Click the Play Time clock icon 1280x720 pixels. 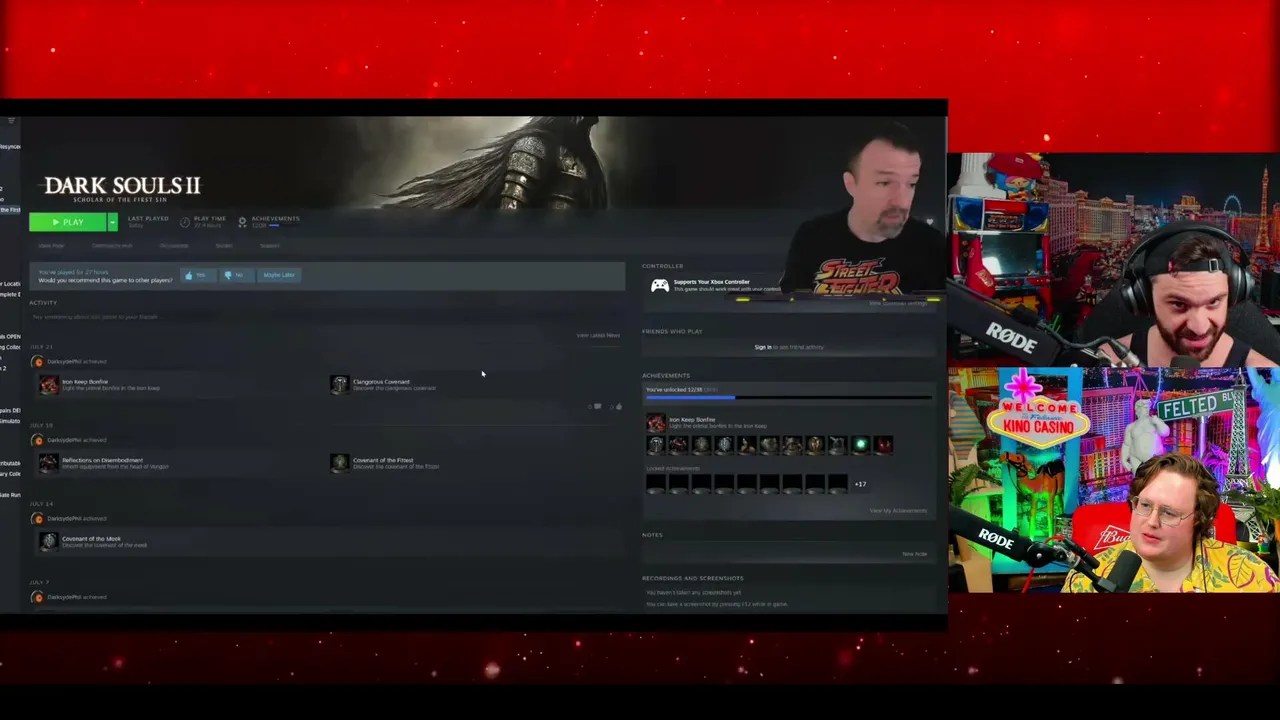coord(185,222)
